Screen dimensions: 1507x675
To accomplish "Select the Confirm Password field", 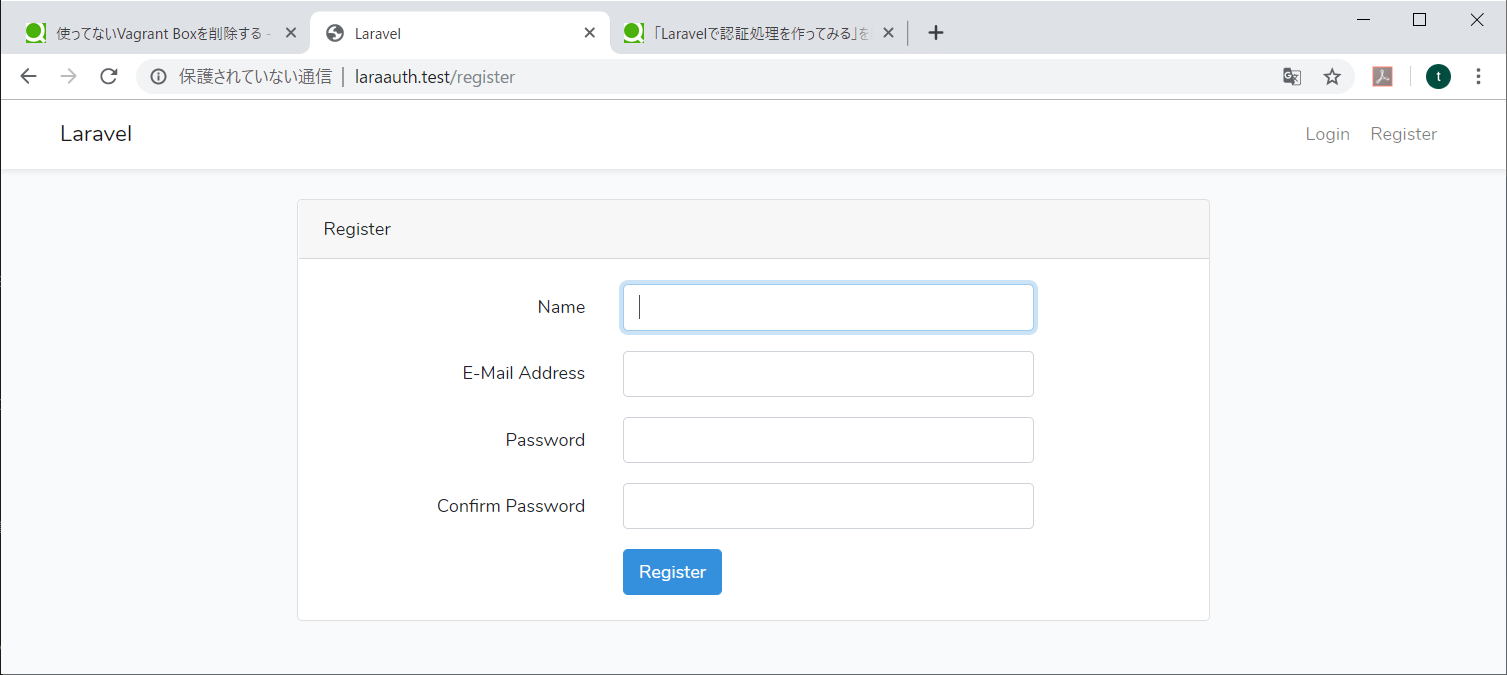I will (828, 506).
